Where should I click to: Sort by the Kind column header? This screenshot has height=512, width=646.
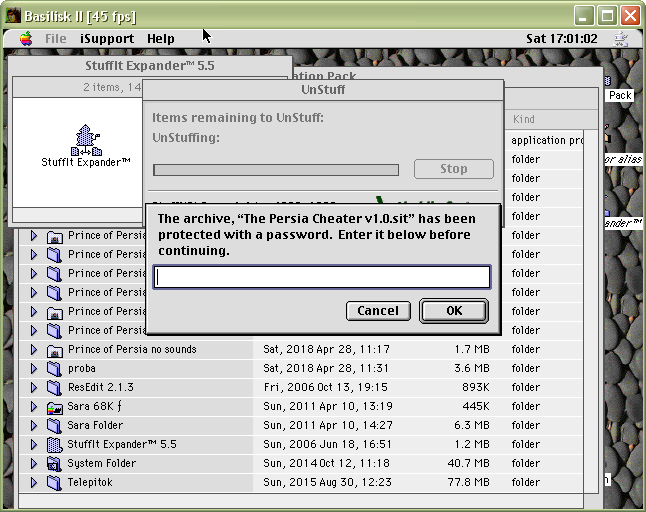524,119
